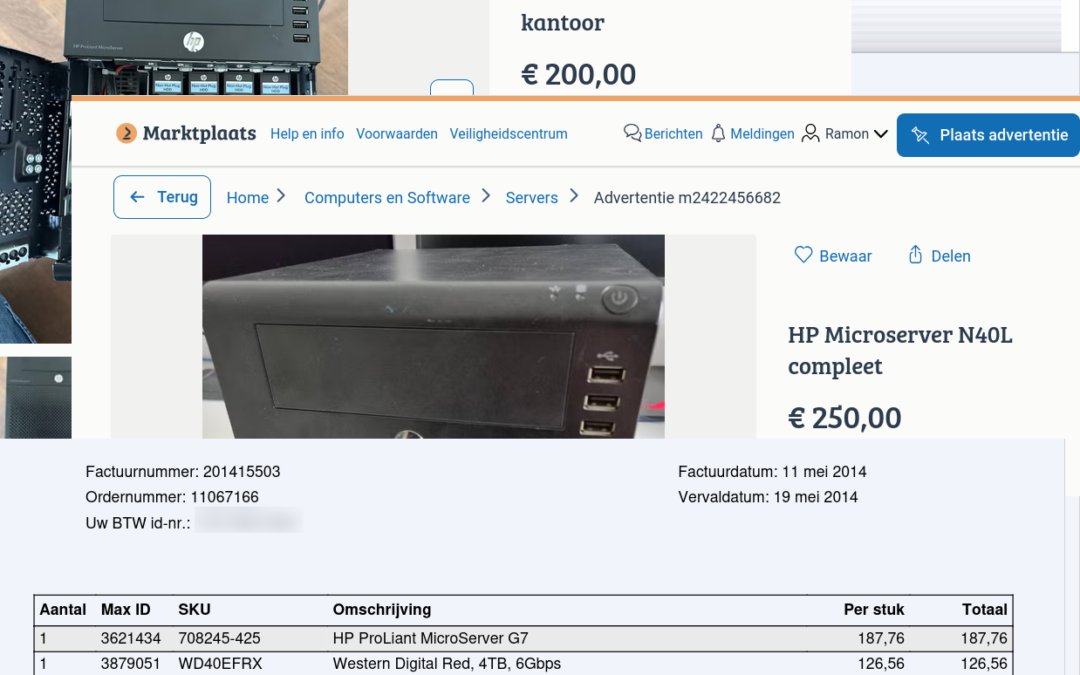The height and width of the screenshot is (675, 1080).
Task: Click the SKU column header
Action: tap(194, 610)
